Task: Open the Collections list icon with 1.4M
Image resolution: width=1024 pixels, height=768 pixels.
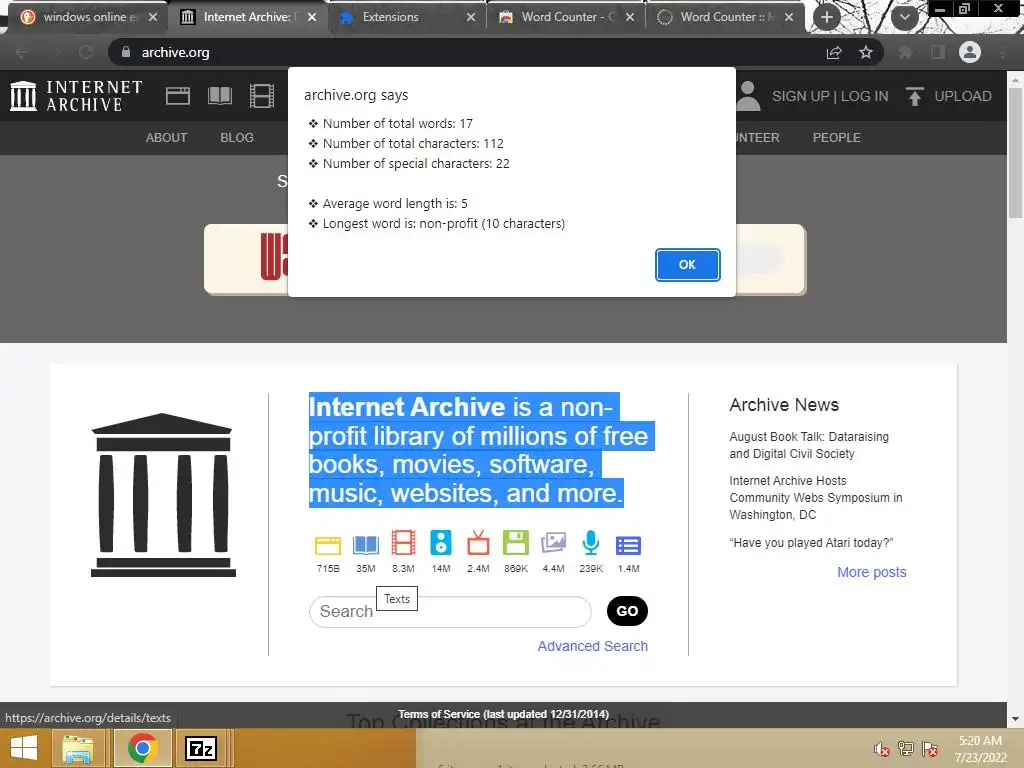Action: (628, 545)
